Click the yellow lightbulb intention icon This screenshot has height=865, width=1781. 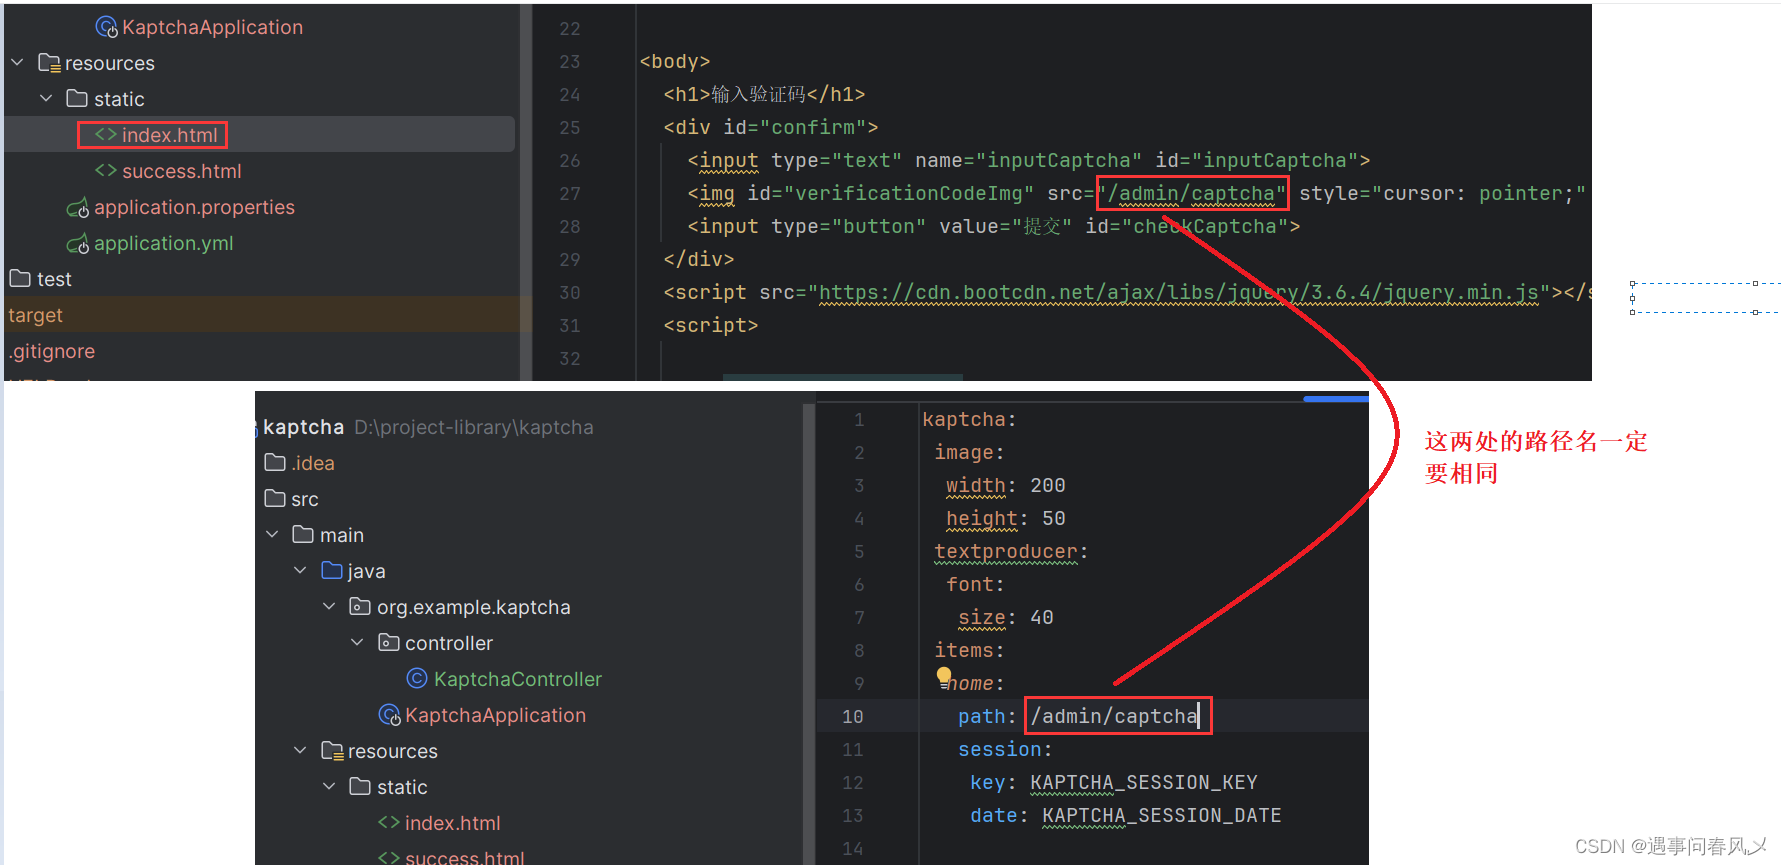[x=944, y=676]
